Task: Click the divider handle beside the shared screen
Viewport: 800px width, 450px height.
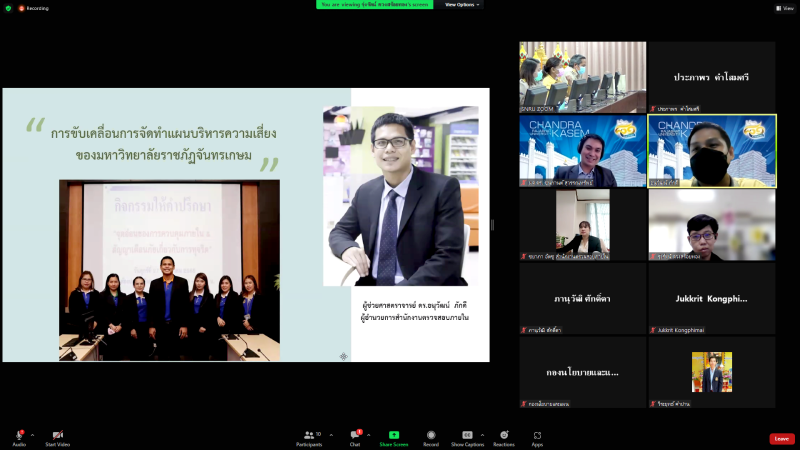Action: click(492, 225)
